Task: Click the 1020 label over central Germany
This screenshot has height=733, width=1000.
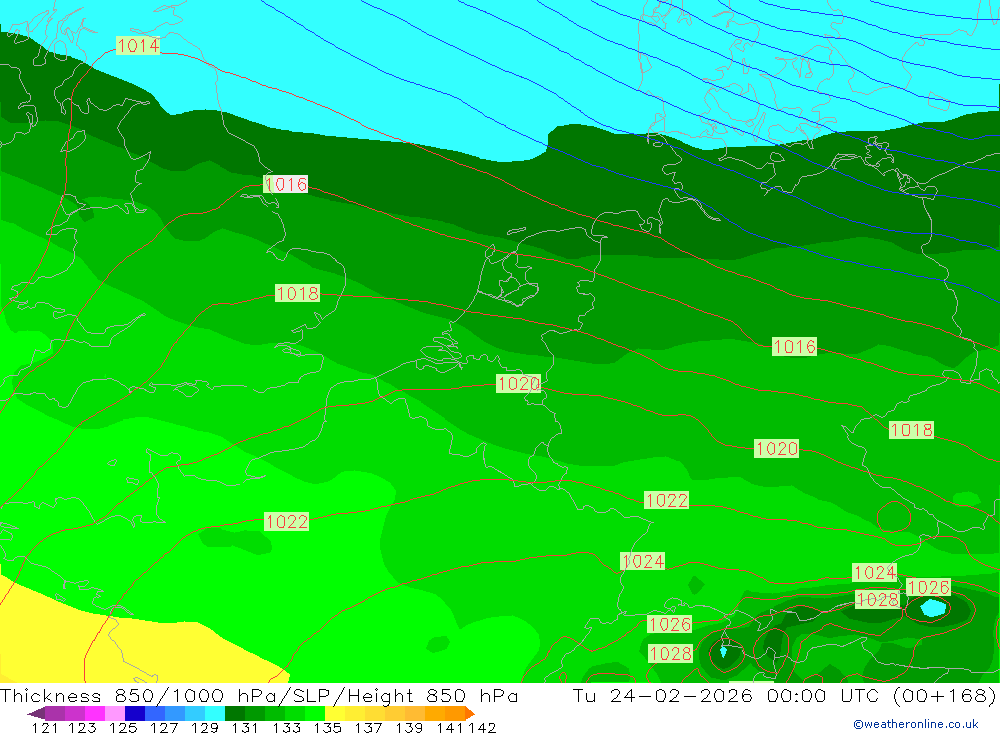Action: pos(776,448)
